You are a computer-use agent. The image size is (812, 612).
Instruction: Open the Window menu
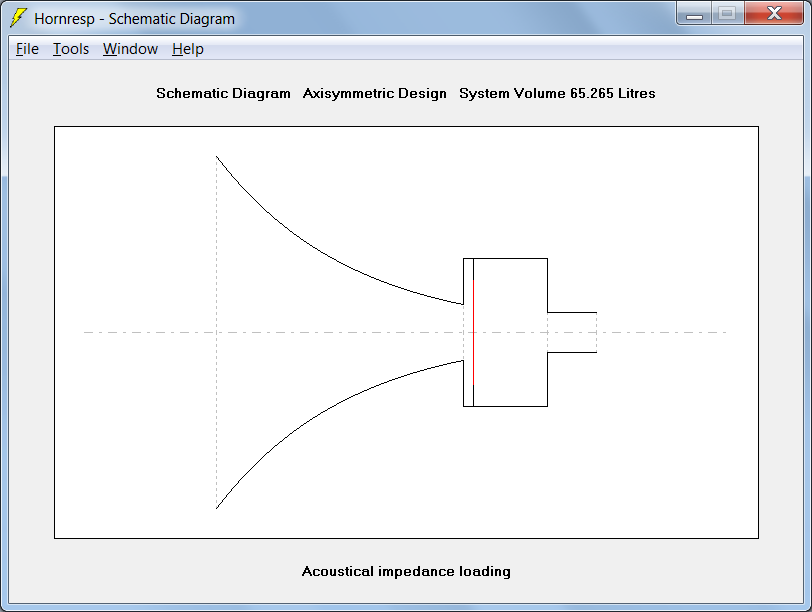pyautogui.click(x=130, y=49)
